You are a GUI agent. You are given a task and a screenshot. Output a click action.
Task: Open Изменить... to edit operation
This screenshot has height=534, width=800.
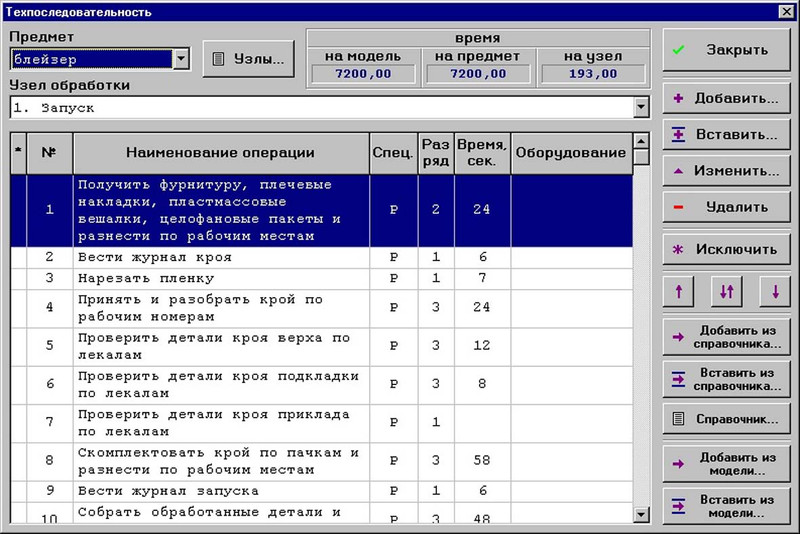click(726, 171)
